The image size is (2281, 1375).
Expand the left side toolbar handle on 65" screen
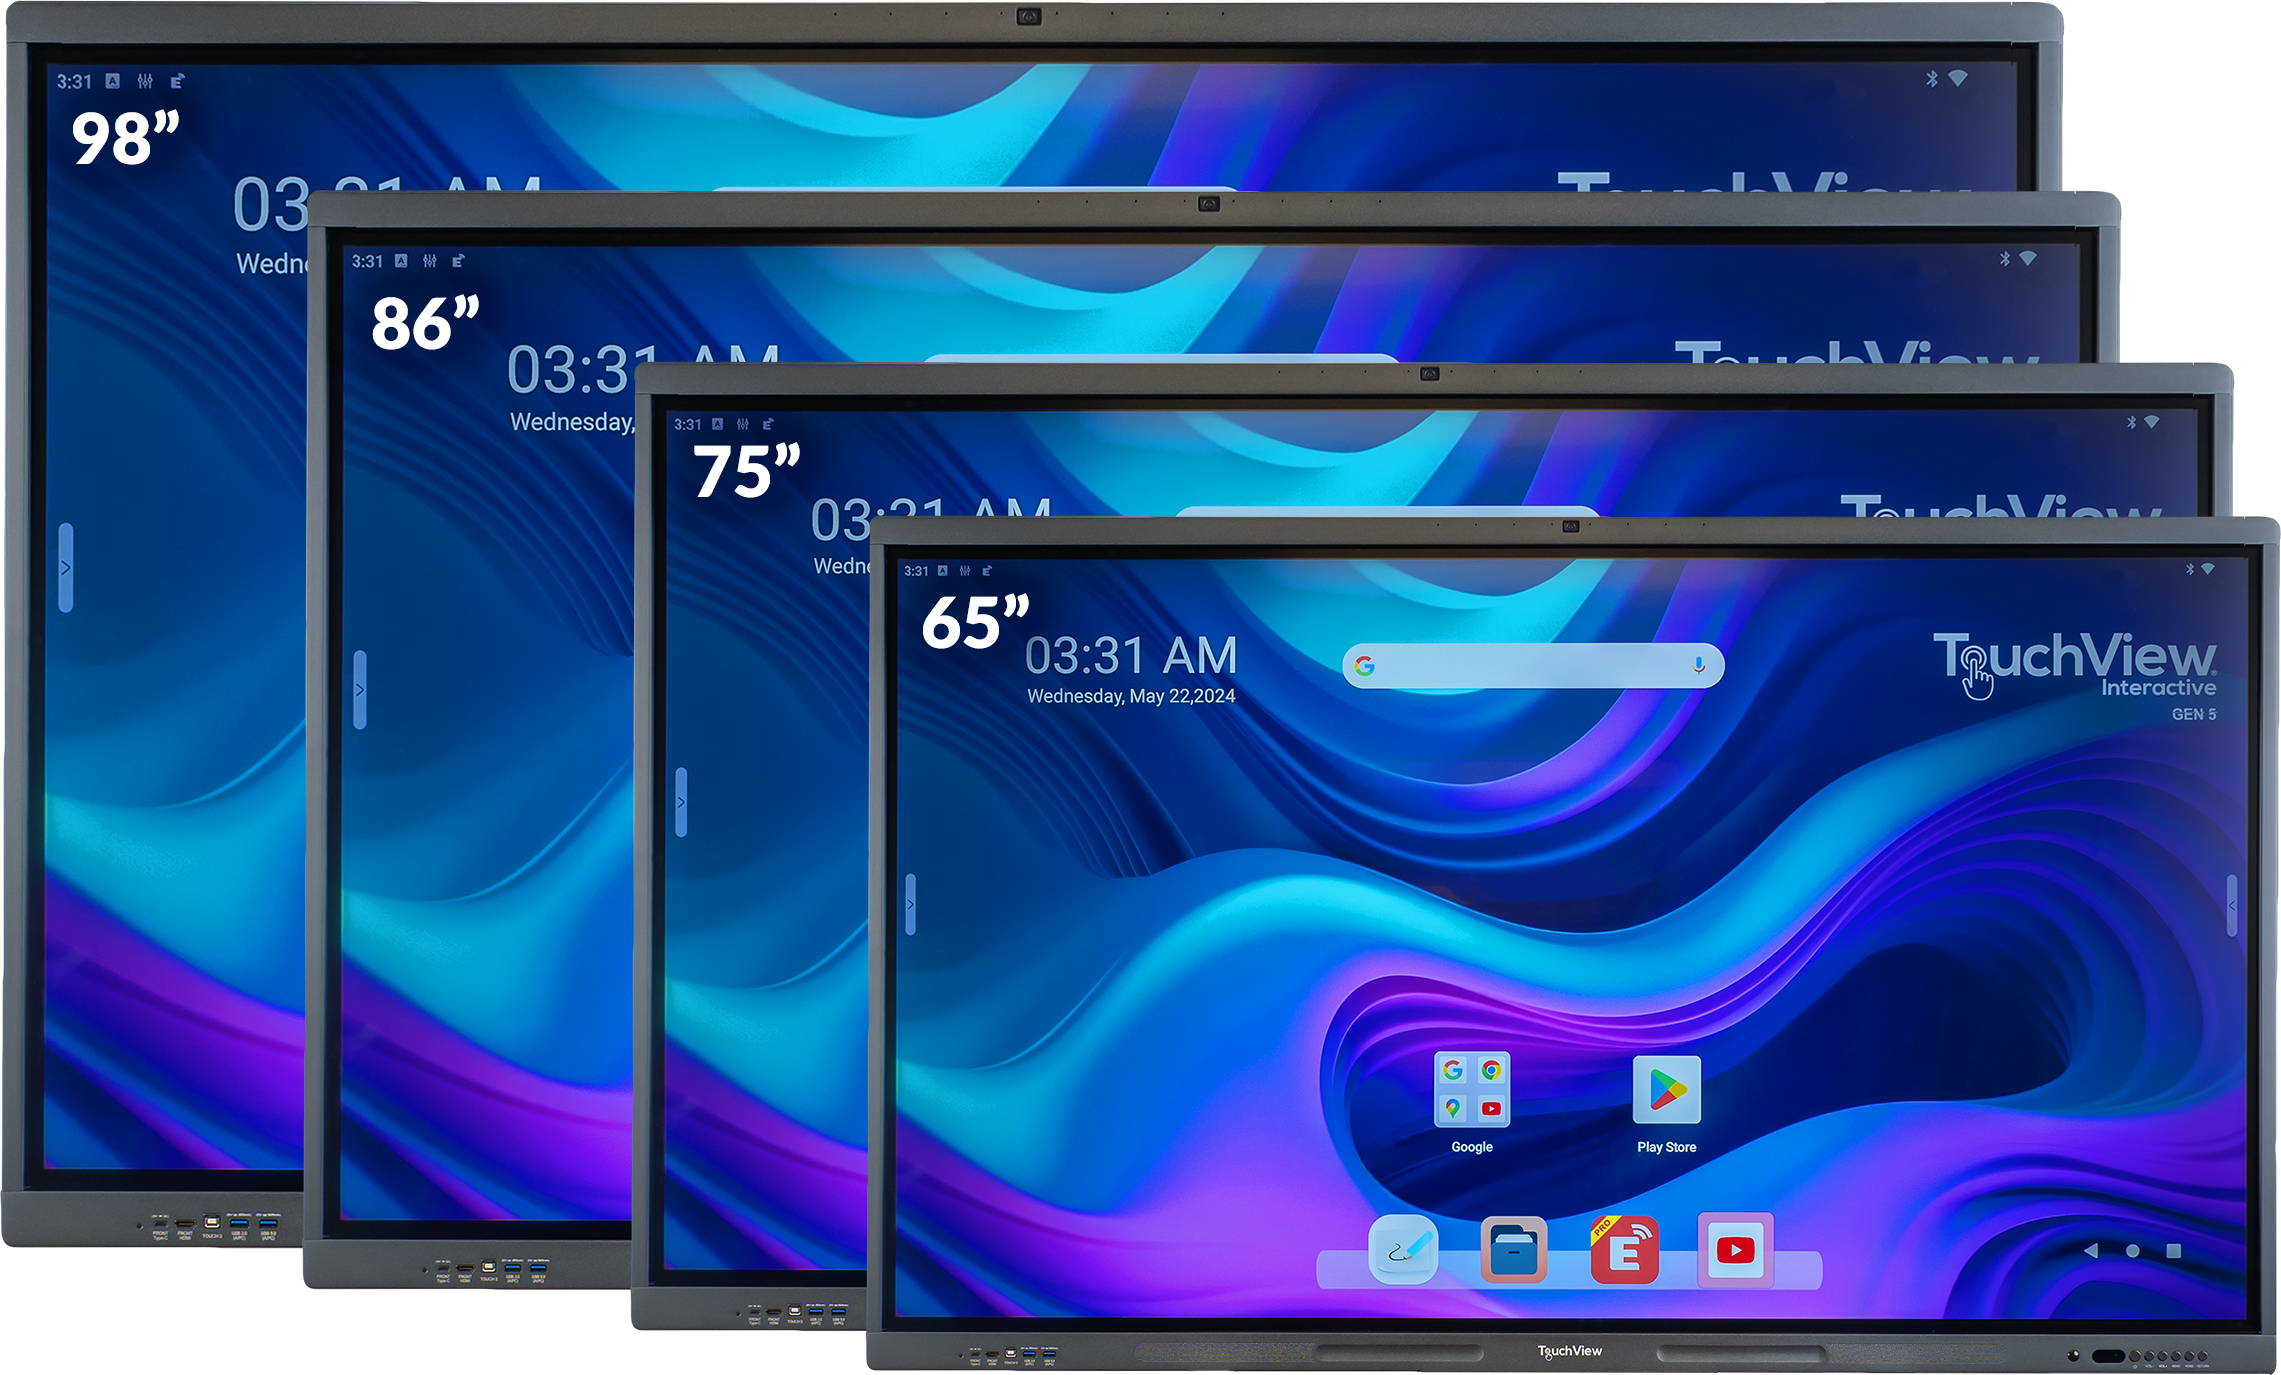pyautogui.click(x=910, y=904)
